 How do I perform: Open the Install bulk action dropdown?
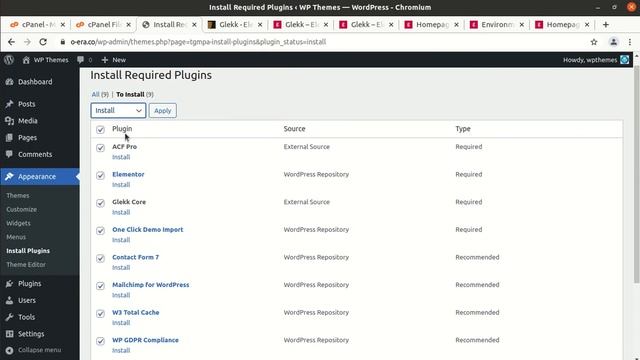[118, 111]
